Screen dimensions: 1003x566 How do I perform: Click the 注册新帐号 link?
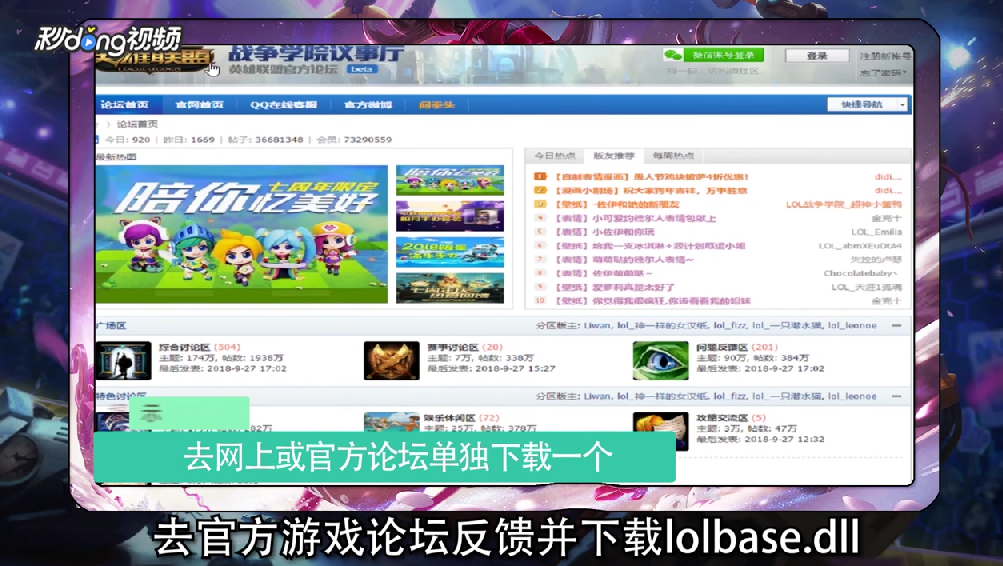[885, 56]
